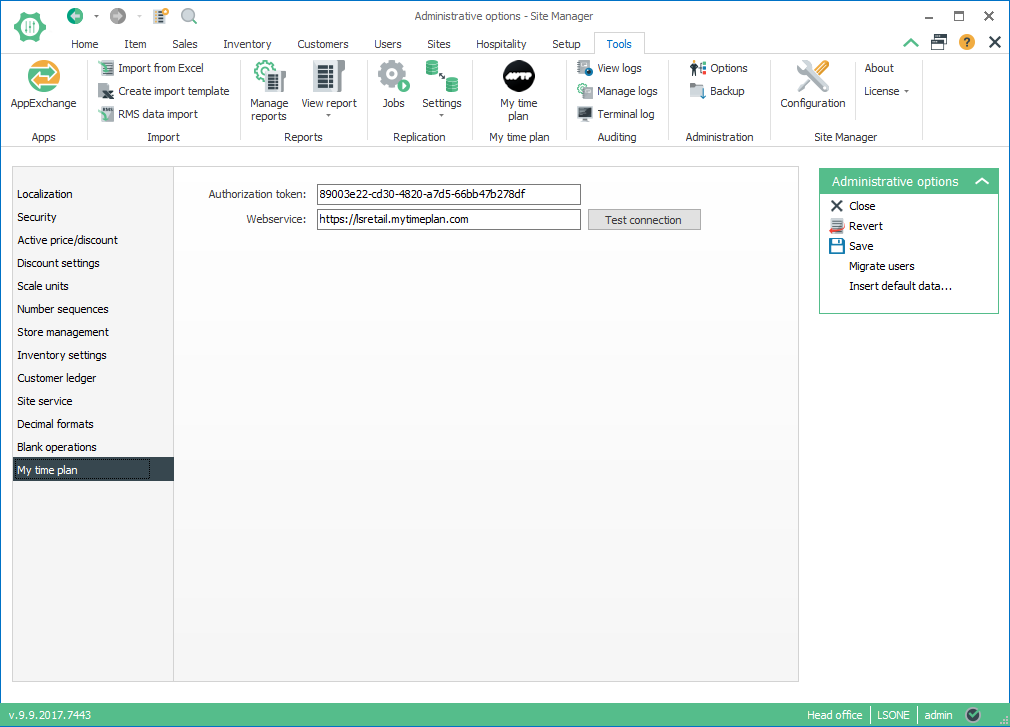Click Save in Administrative options
The image size is (1010, 727).
click(x=860, y=246)
